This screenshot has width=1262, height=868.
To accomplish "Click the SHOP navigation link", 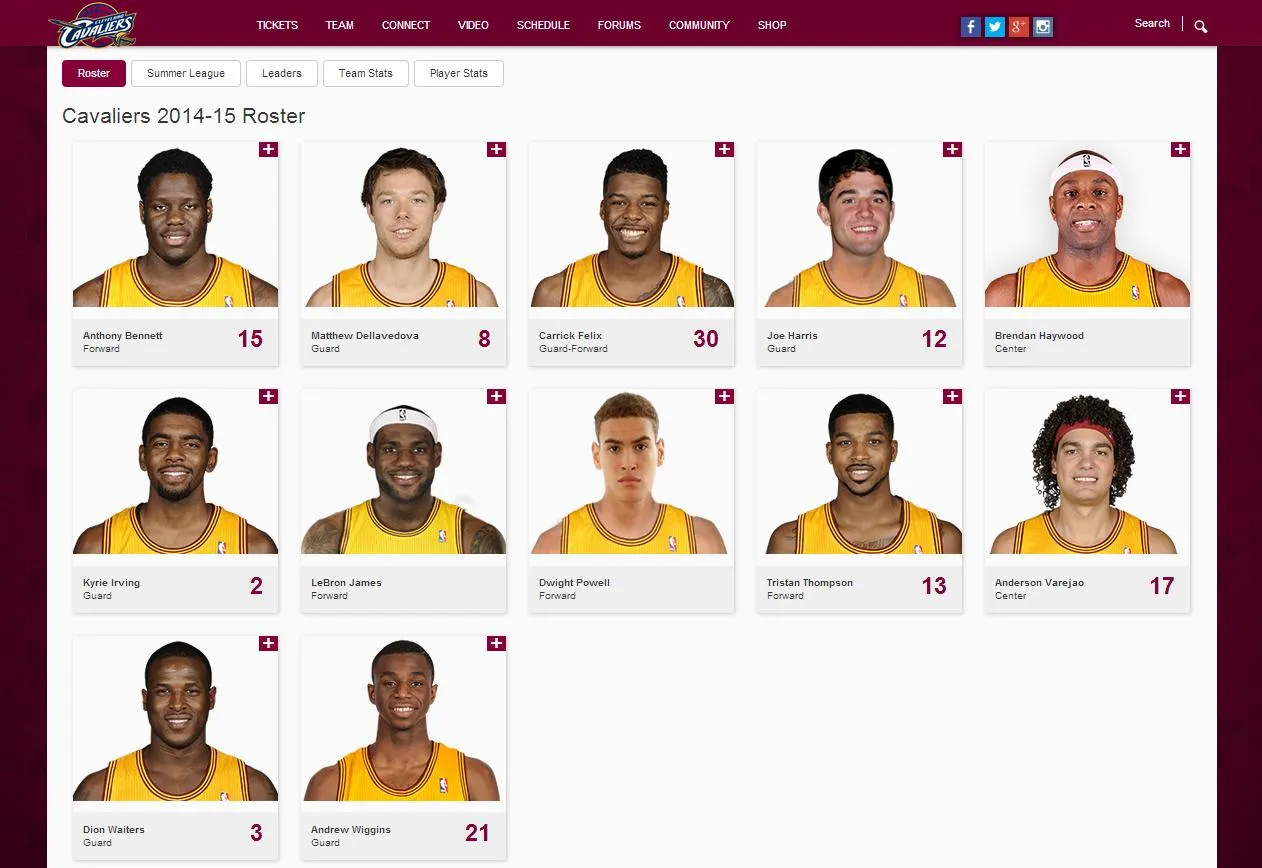I will click(x=772, y=25).
